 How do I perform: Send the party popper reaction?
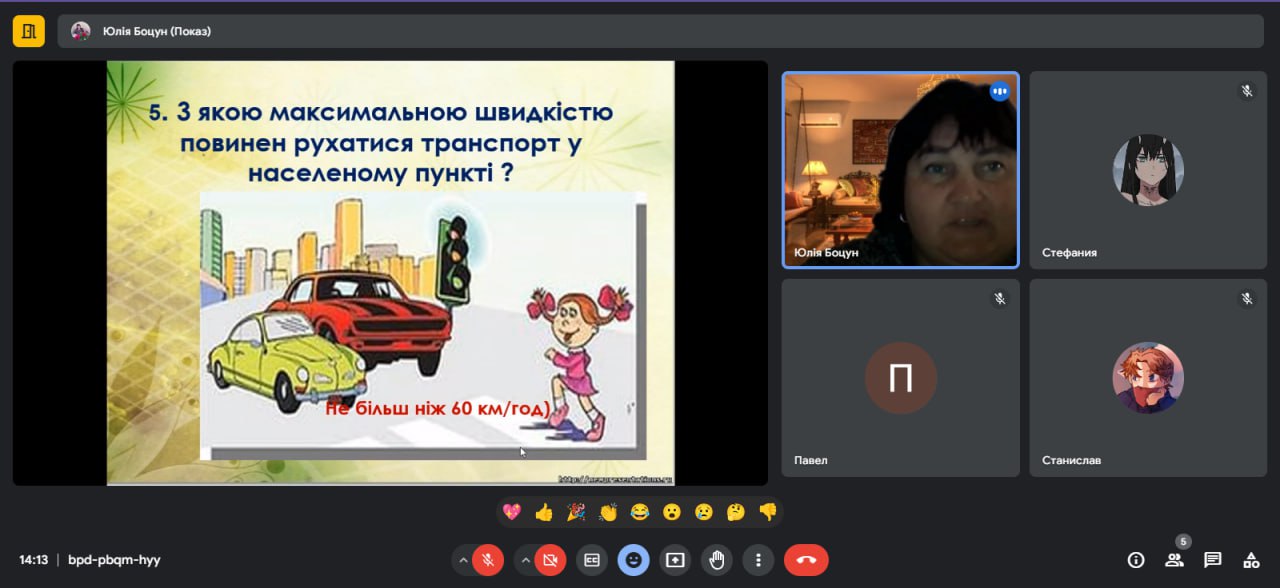(576, 512)
